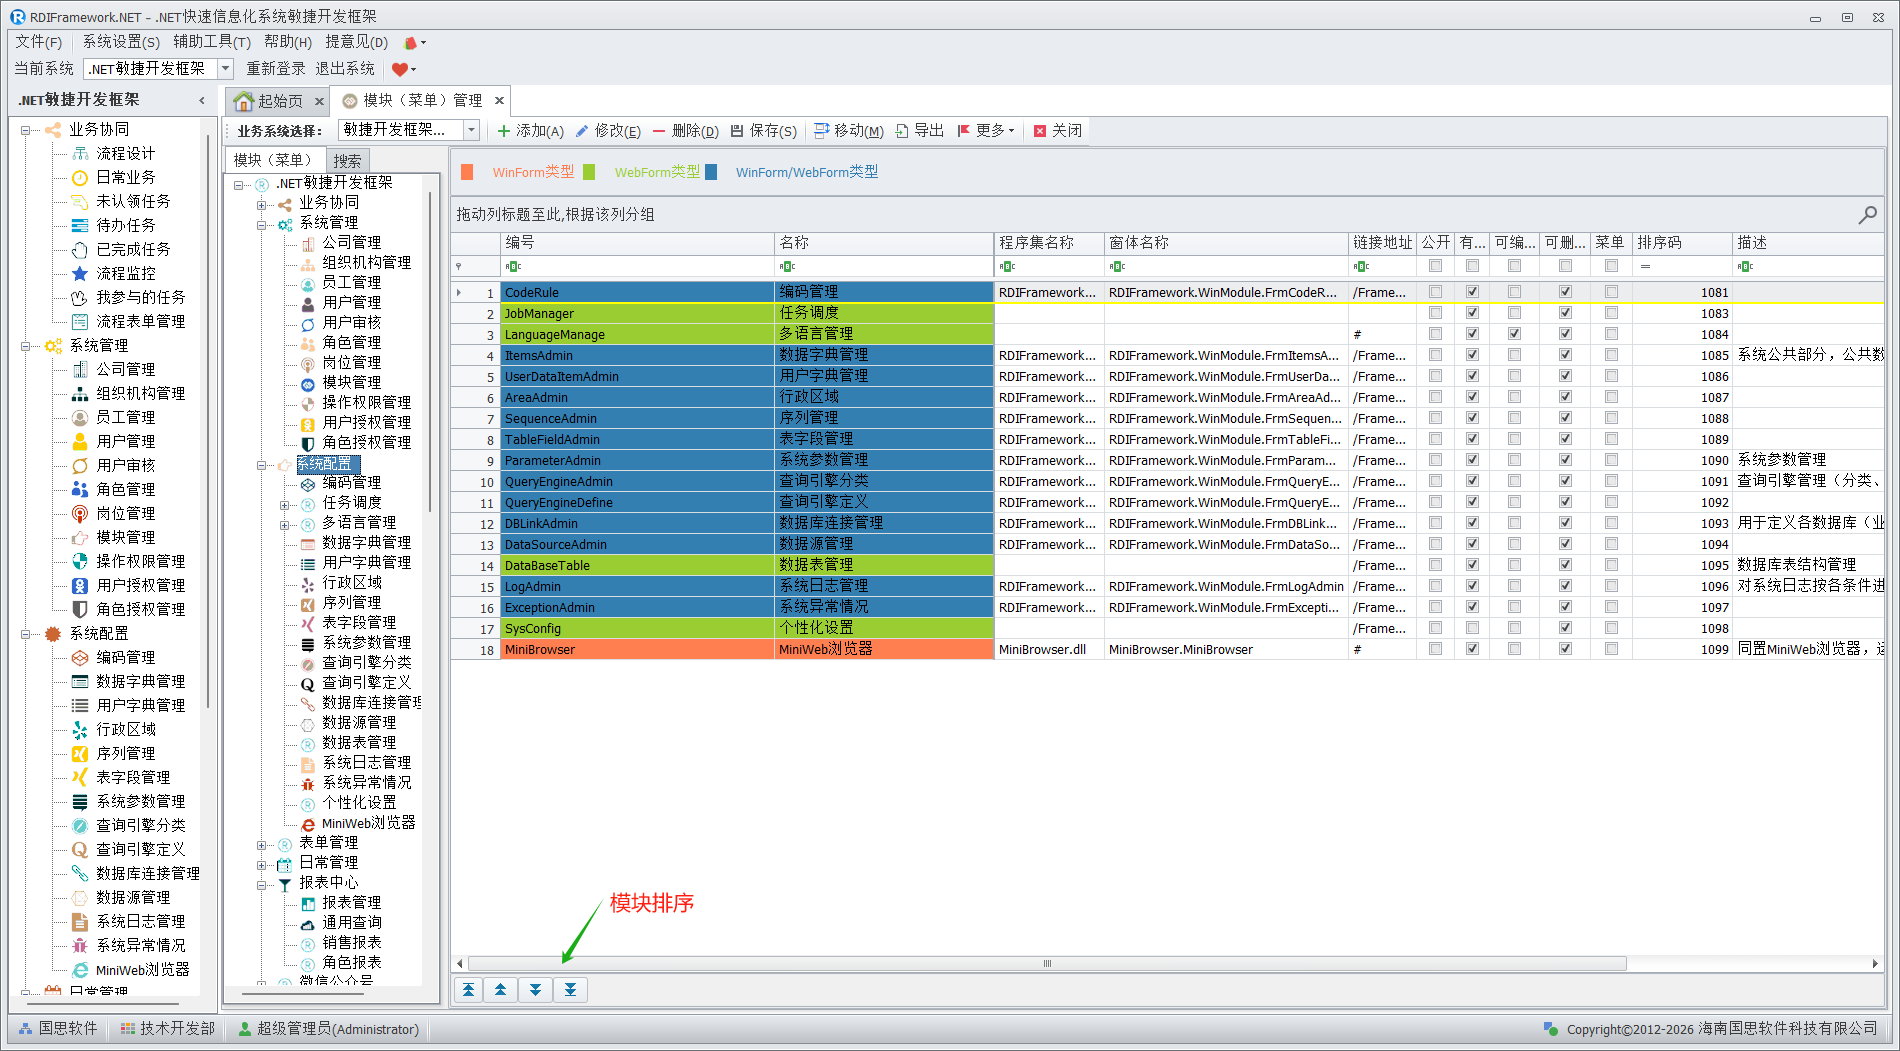Collapse 系统配置 node in module tree
Screen dimensions: 1900x1051
click(261, 465)
